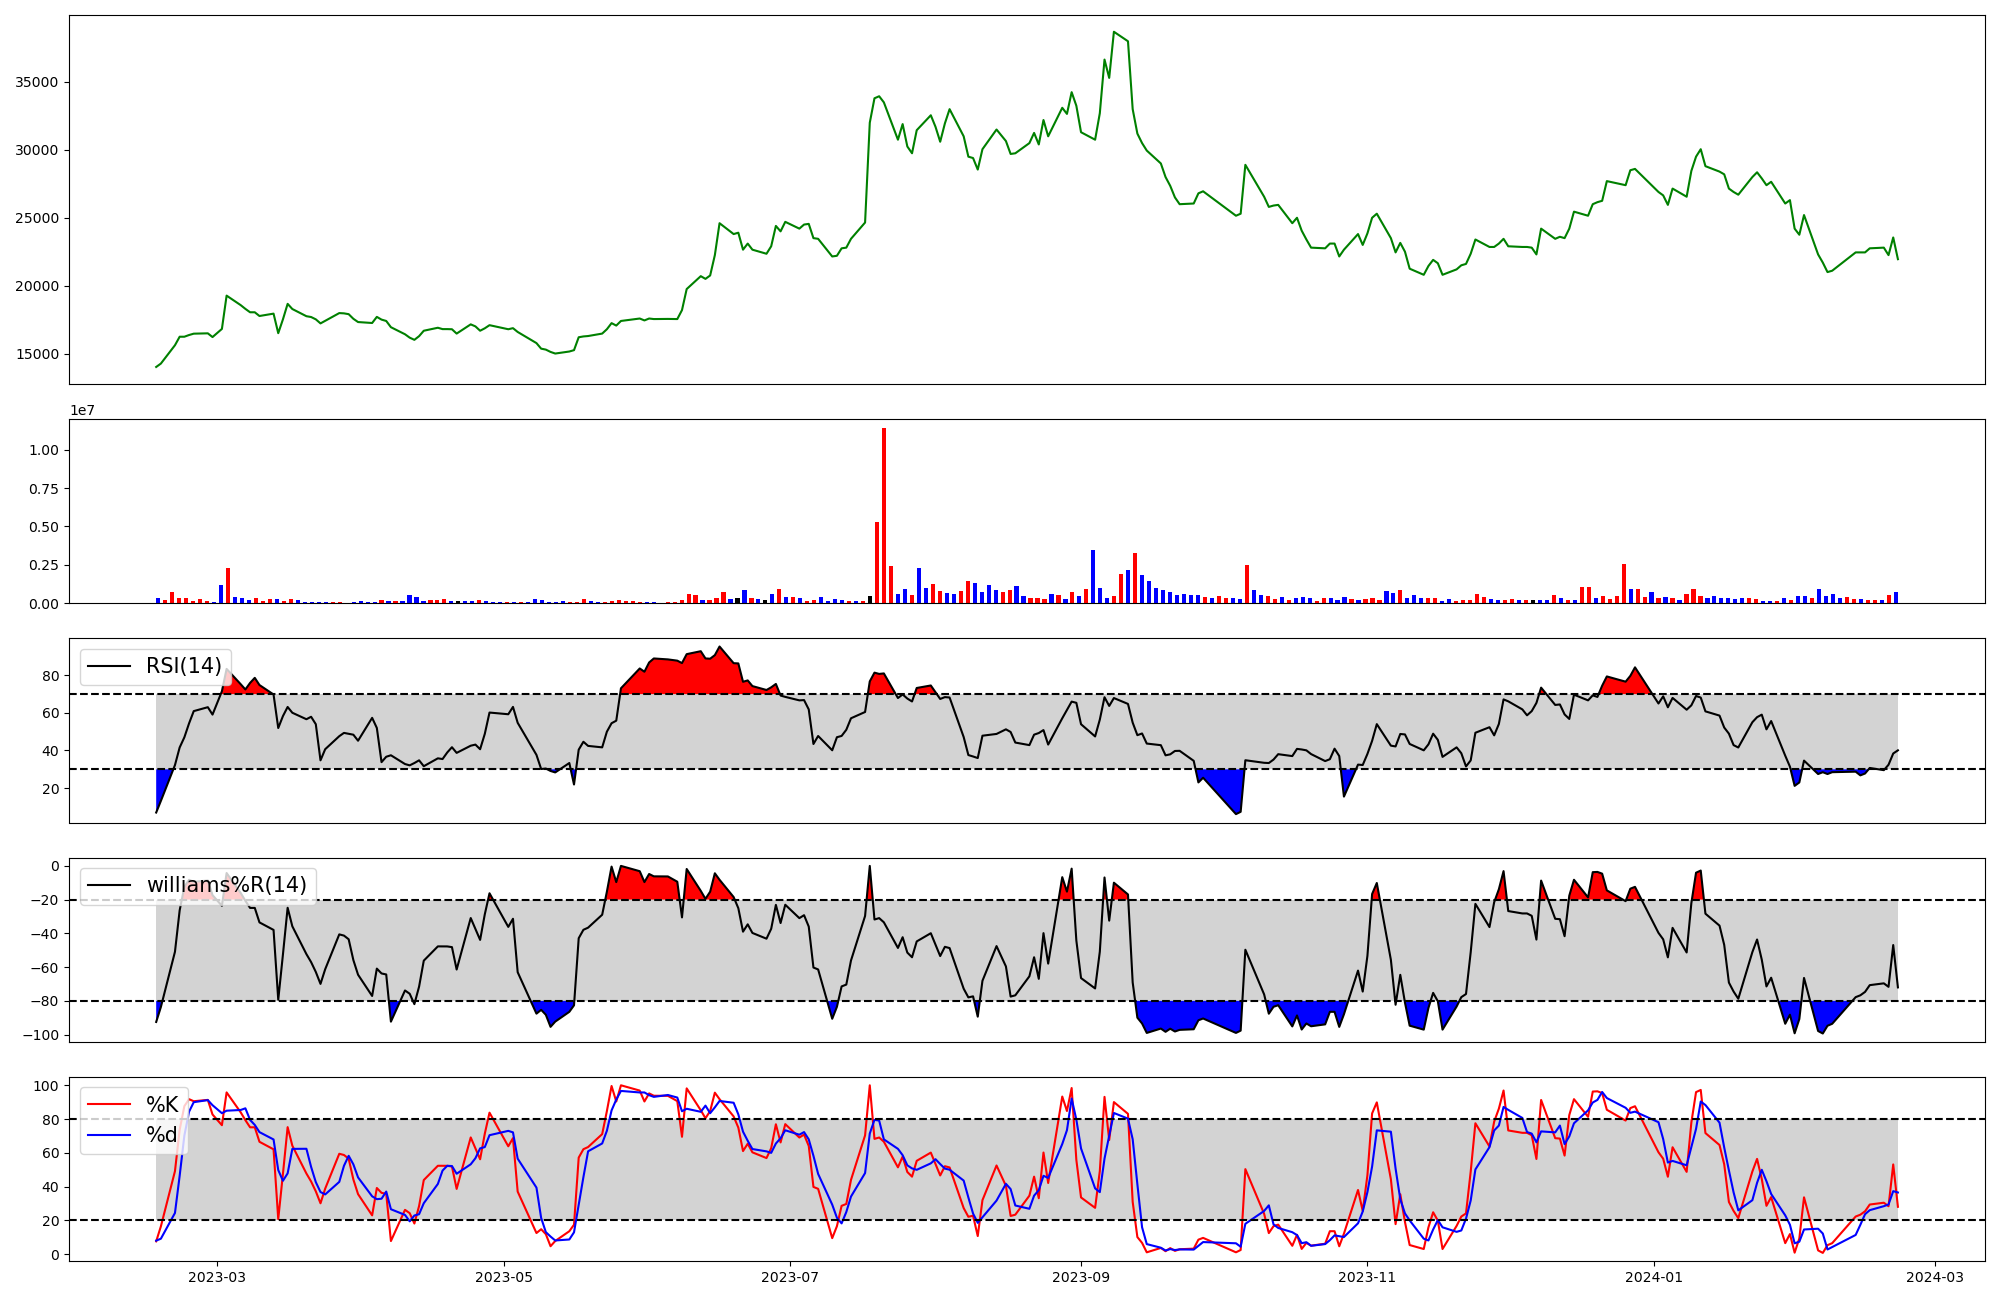2000x1300 pixels.
Task: Click the 2023-03 x-axis date label
Action: [216, 1277]
